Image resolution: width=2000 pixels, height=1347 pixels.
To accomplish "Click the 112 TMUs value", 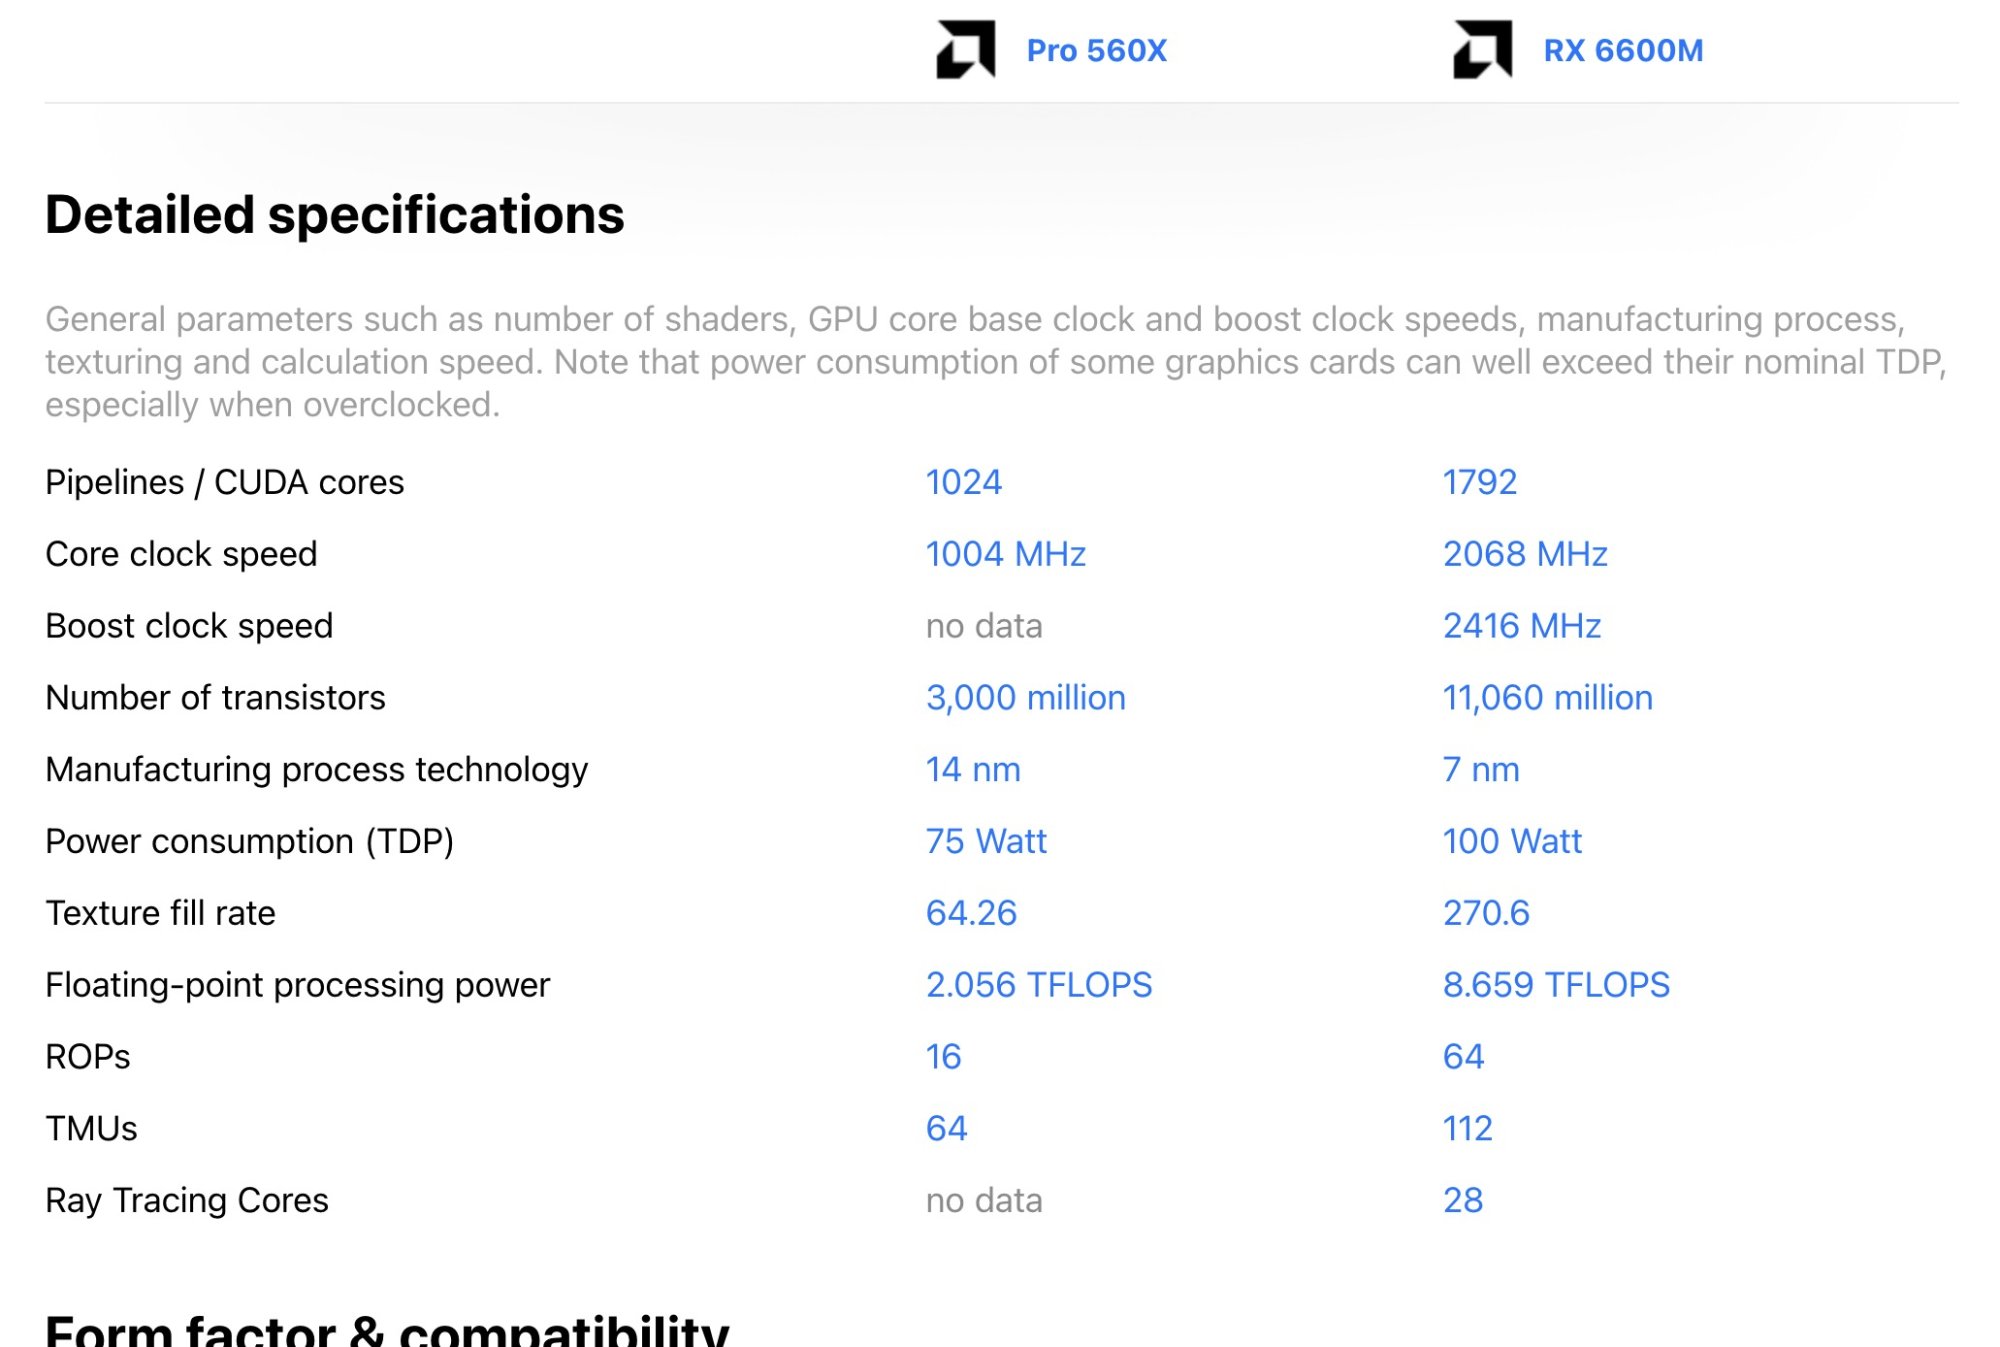I will 1467,1129.
